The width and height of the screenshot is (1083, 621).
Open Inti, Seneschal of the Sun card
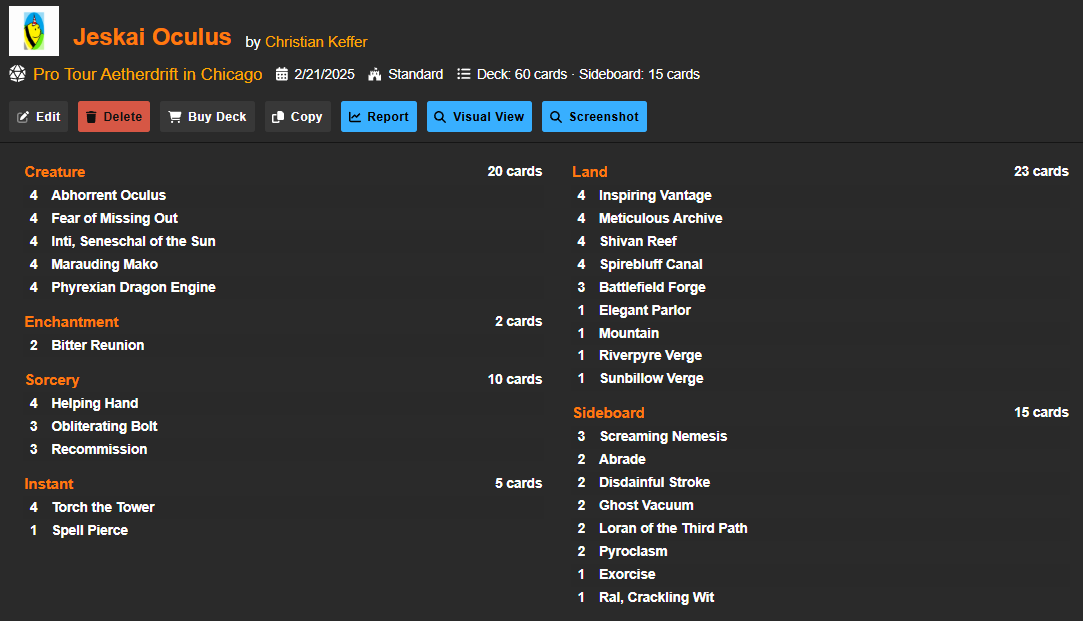[x=133, y=241]
